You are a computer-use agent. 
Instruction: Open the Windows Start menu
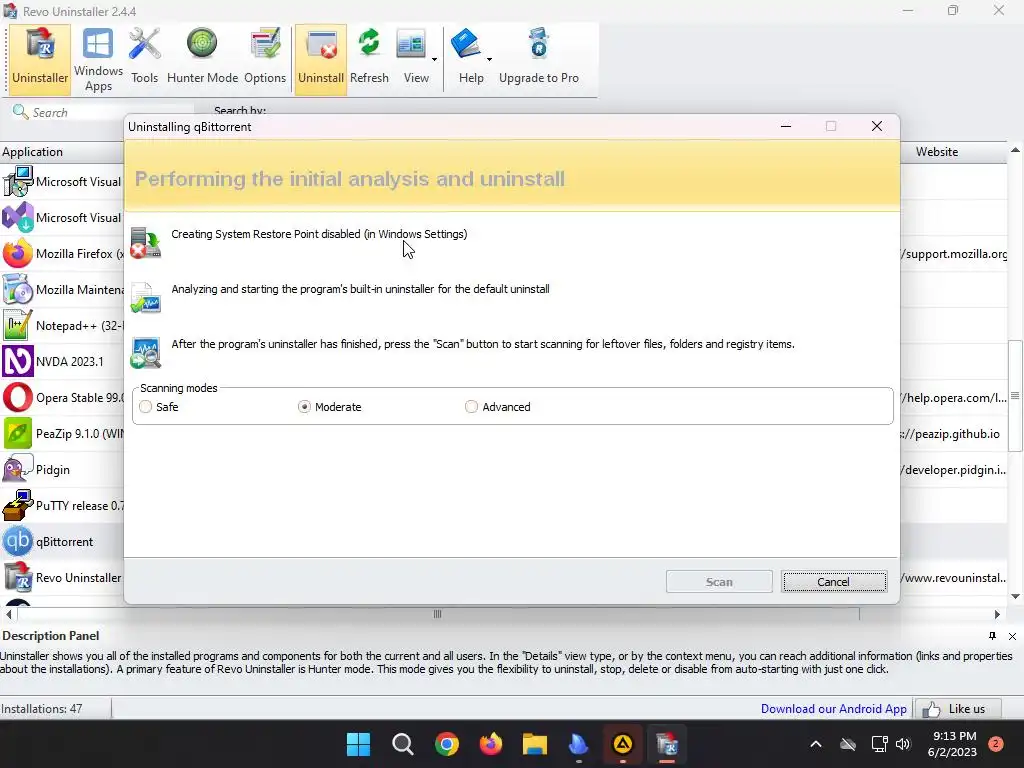(359, 744)
